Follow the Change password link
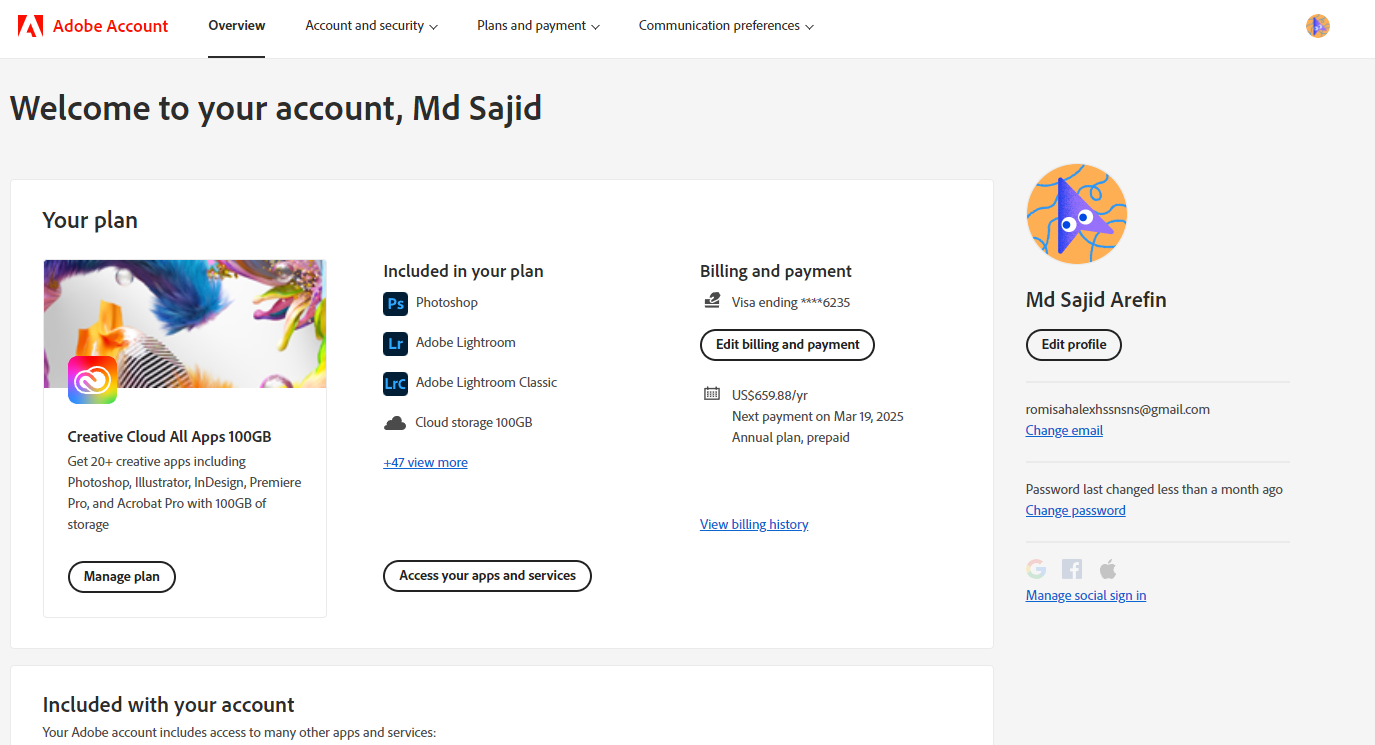The width and height of the screenshot is (1375, 745). tap(1075, 511)
